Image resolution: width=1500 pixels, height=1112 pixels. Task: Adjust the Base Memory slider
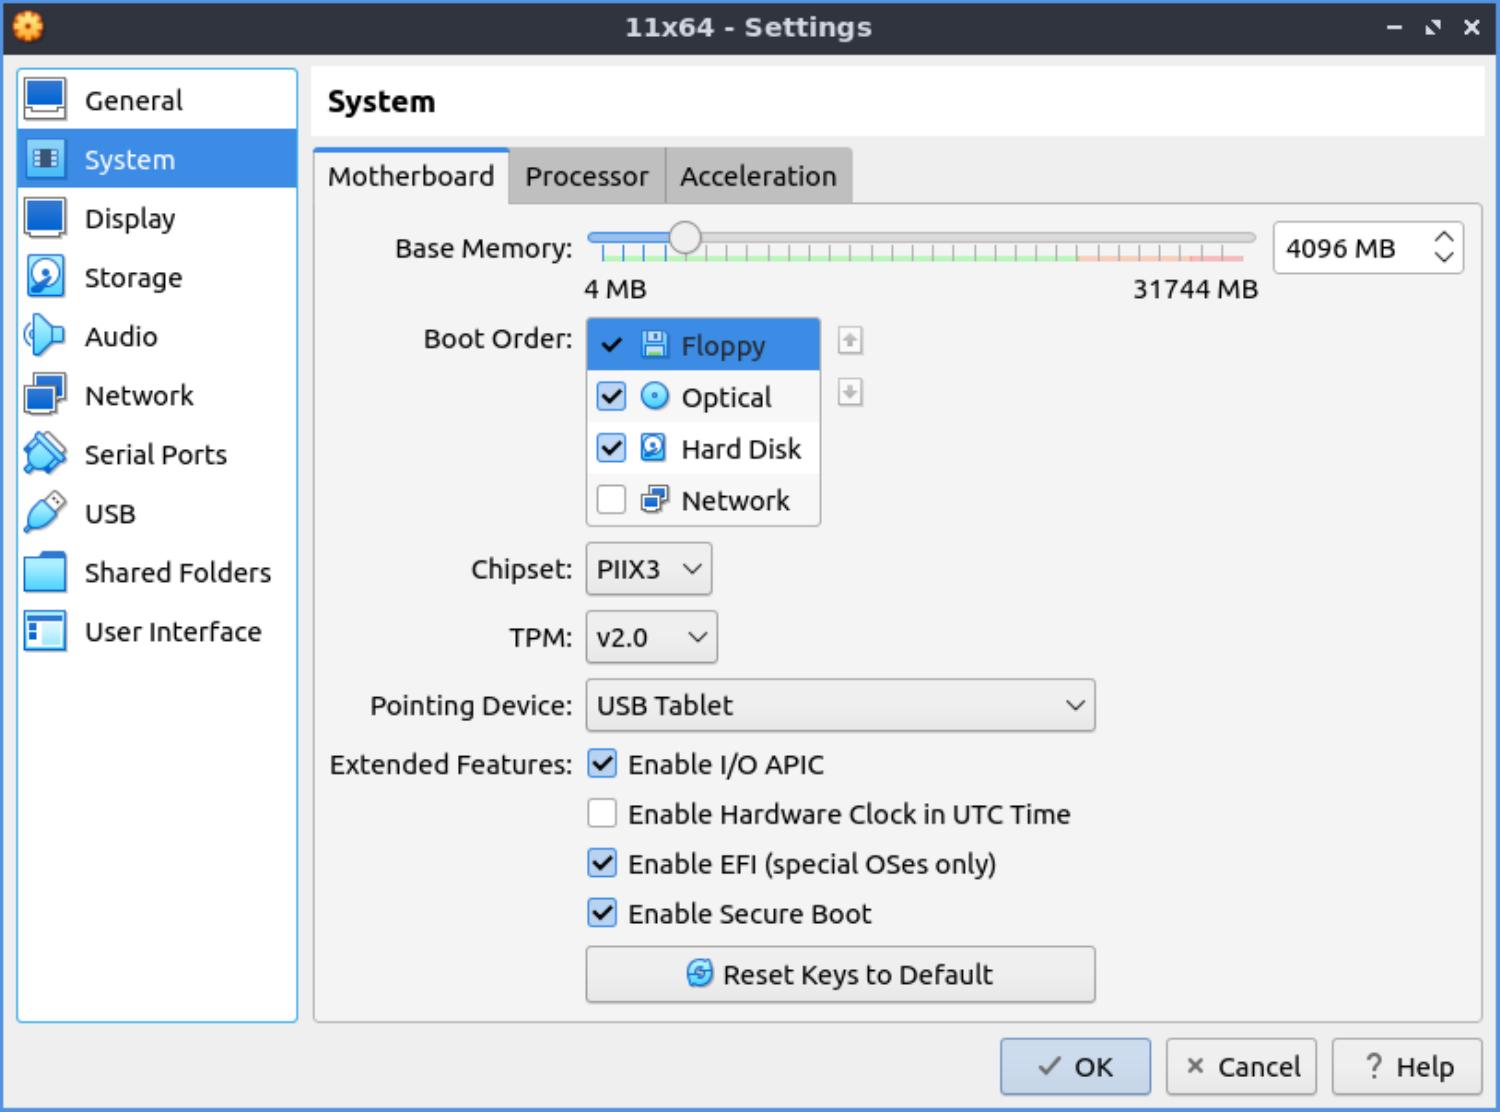pyautogui.click(x=686, y=237)
